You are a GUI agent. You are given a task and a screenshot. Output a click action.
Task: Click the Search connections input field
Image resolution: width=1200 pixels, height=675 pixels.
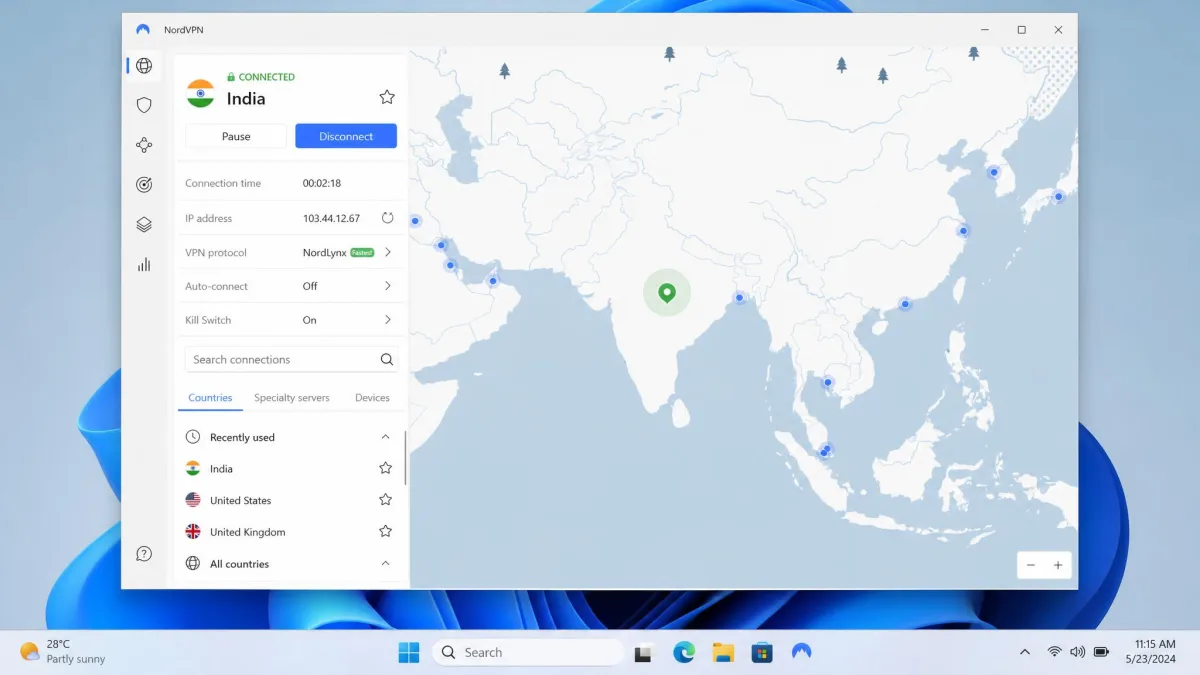291,360
